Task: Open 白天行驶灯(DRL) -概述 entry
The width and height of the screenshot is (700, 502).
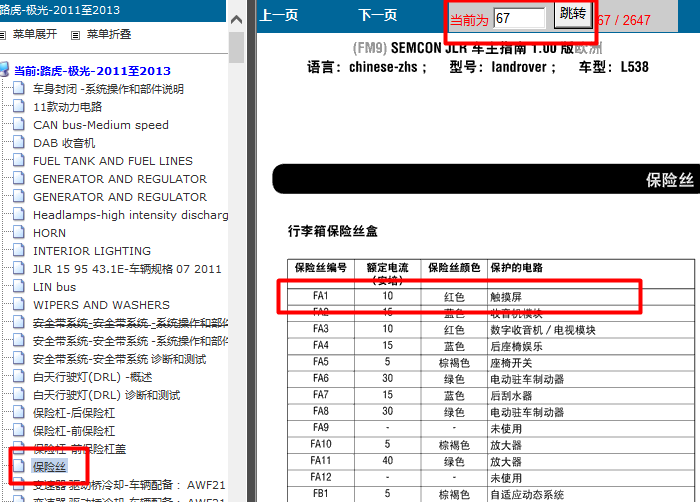Action: [92, 377]
